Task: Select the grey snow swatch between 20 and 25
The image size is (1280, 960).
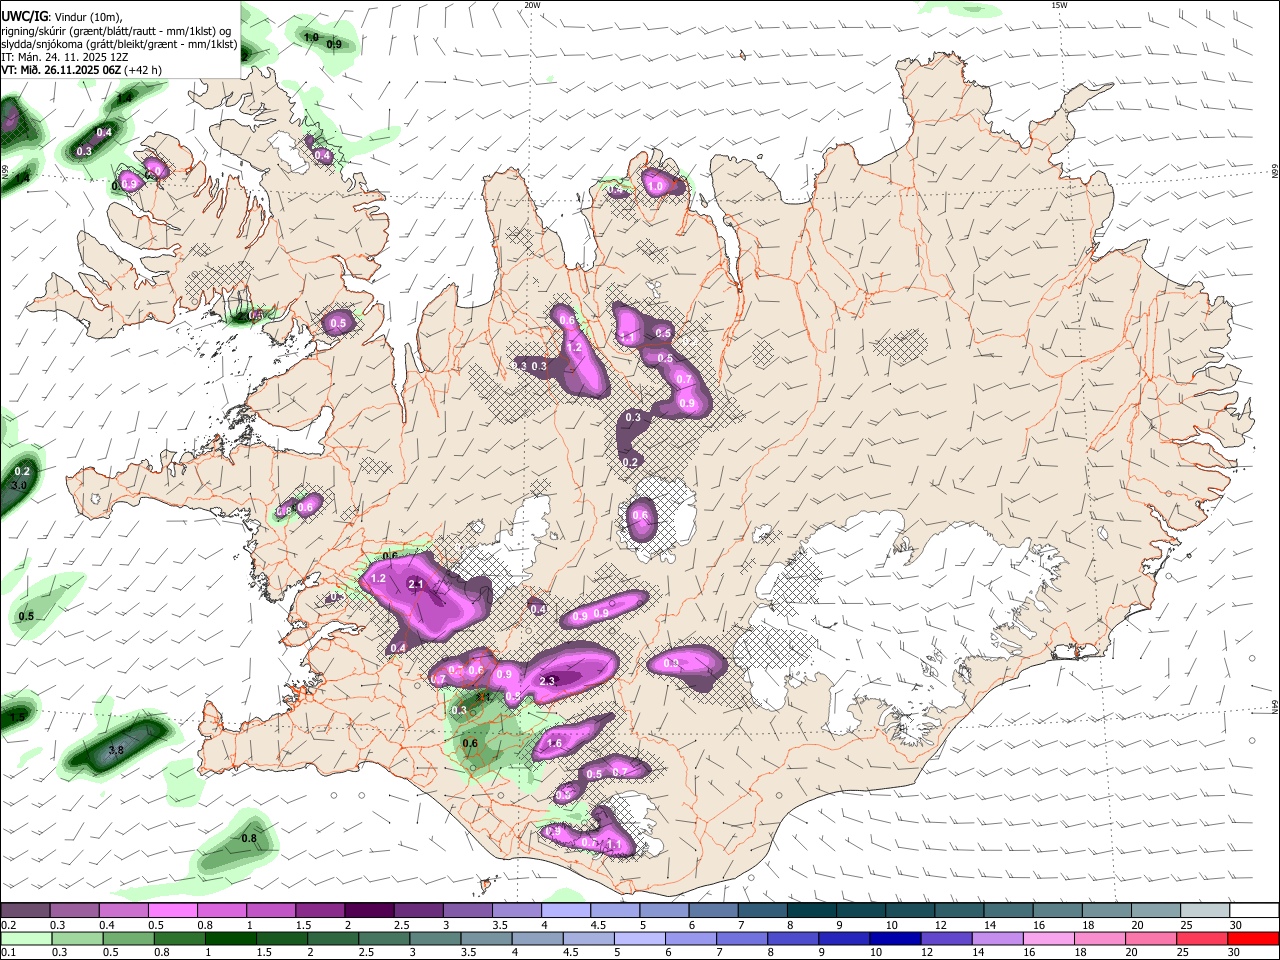Action: 1156,910
